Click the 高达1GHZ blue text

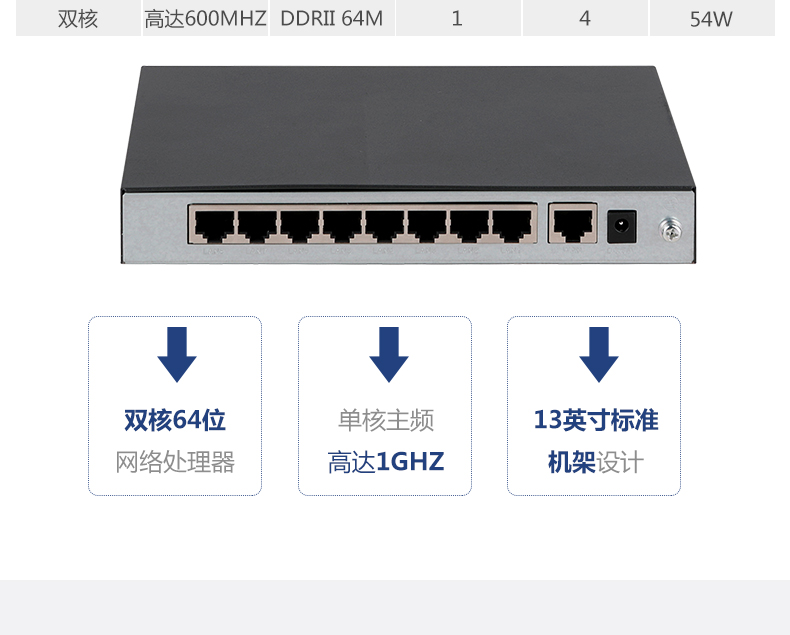(386, 462)
